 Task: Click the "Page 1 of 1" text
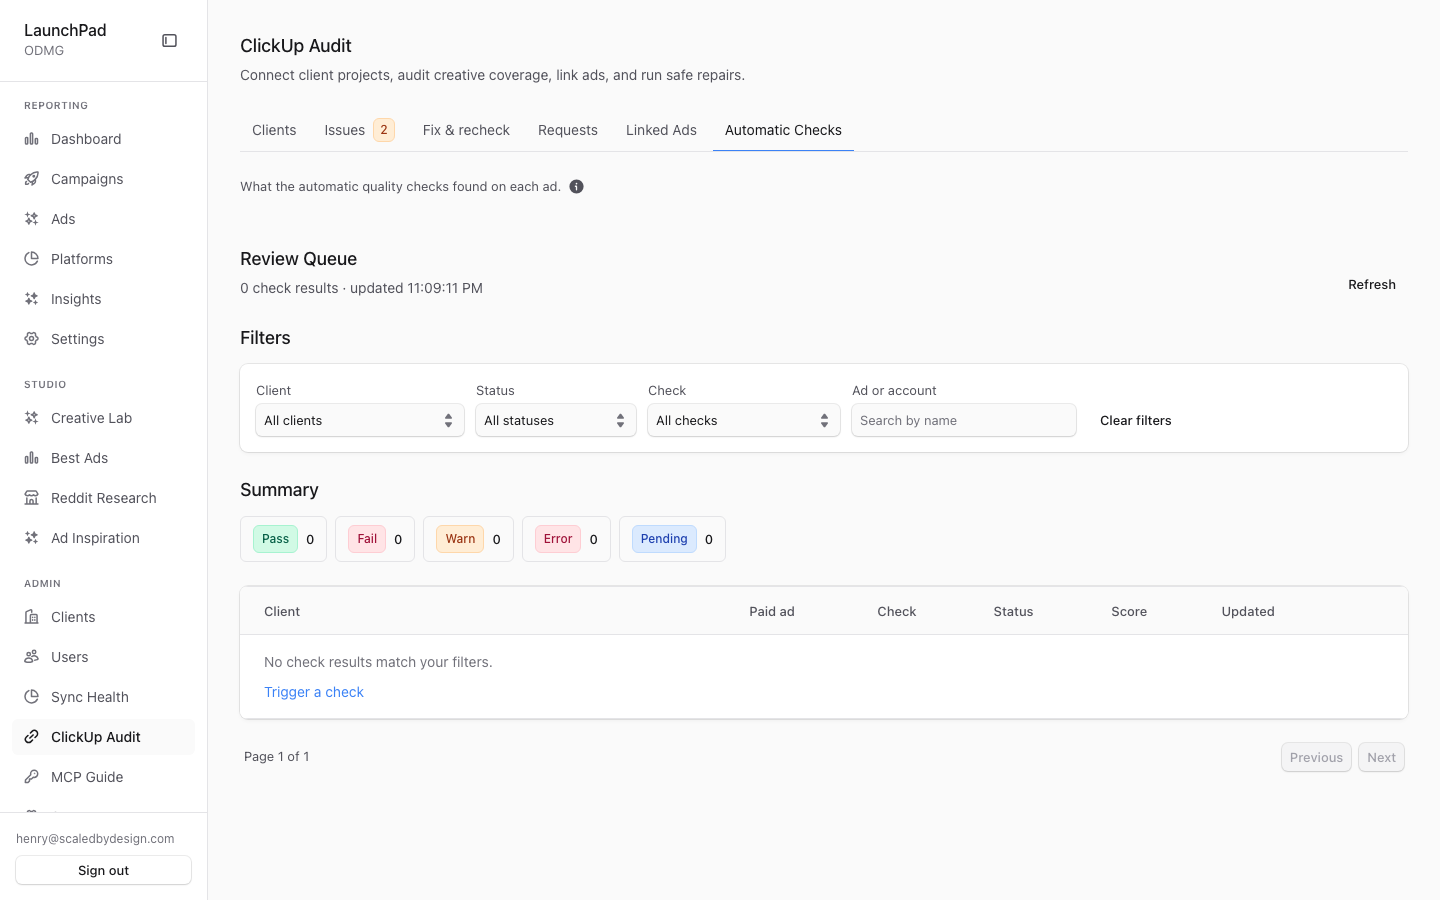tap(277, 757)
